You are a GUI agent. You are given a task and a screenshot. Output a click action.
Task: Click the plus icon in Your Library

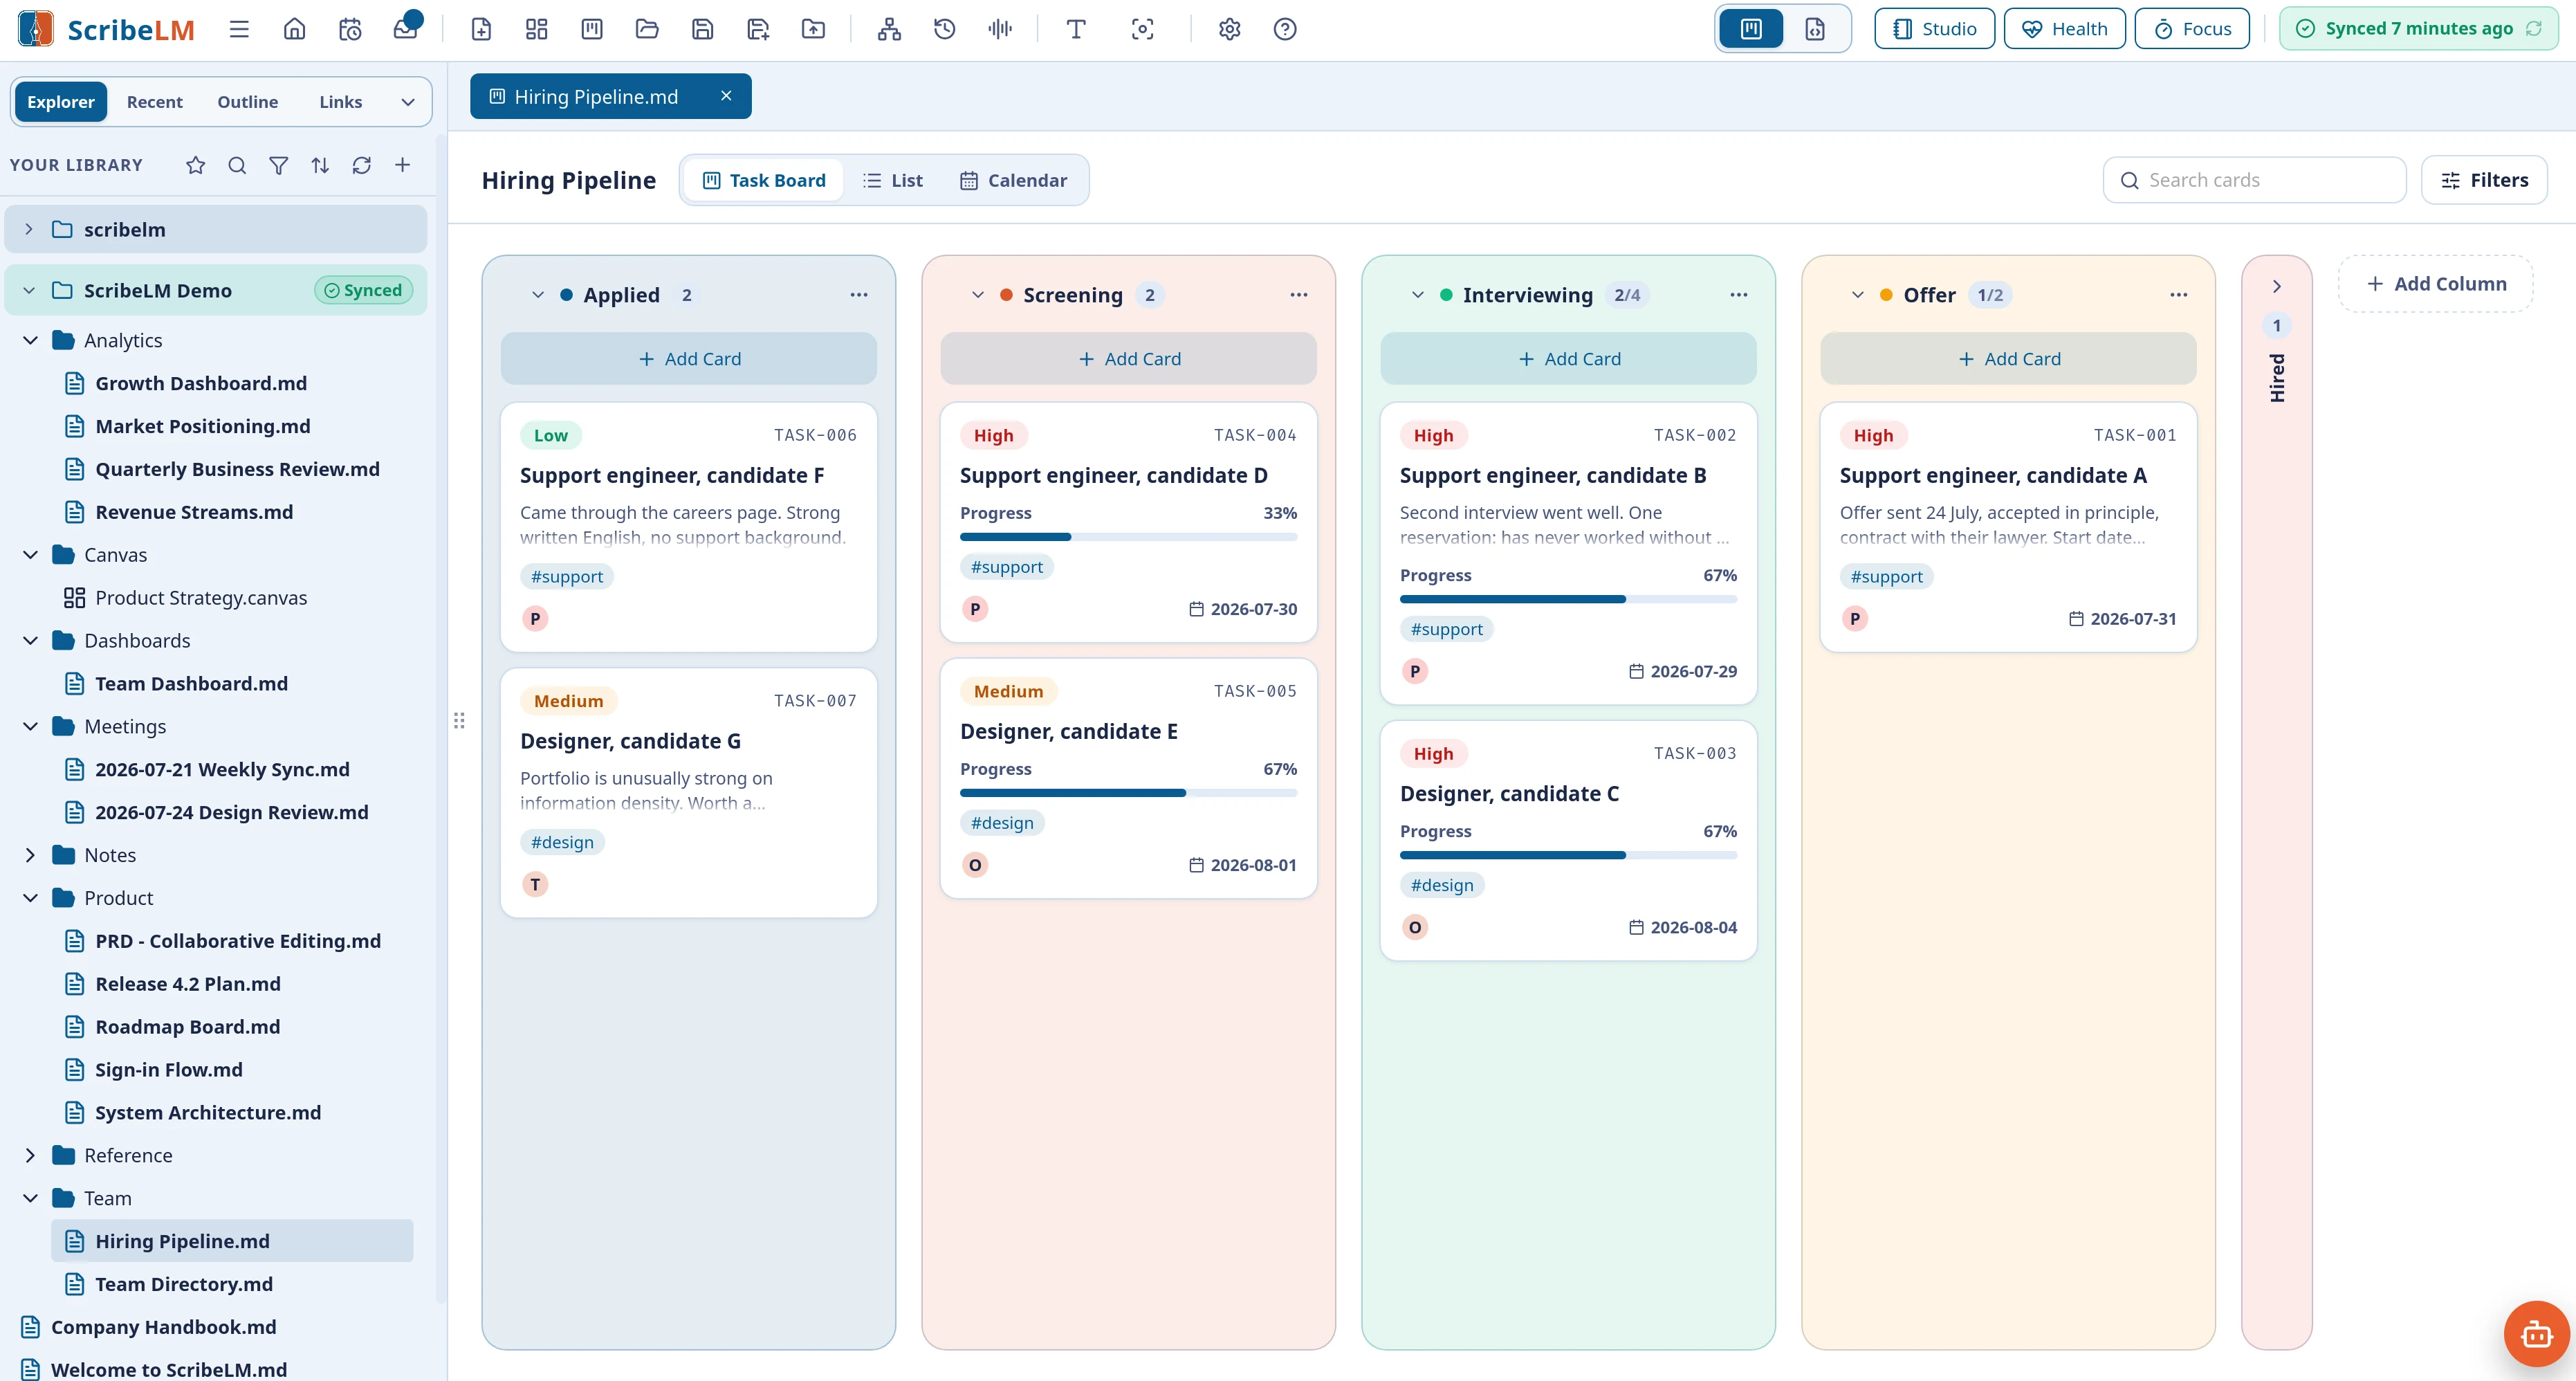[x=403, y=165]
